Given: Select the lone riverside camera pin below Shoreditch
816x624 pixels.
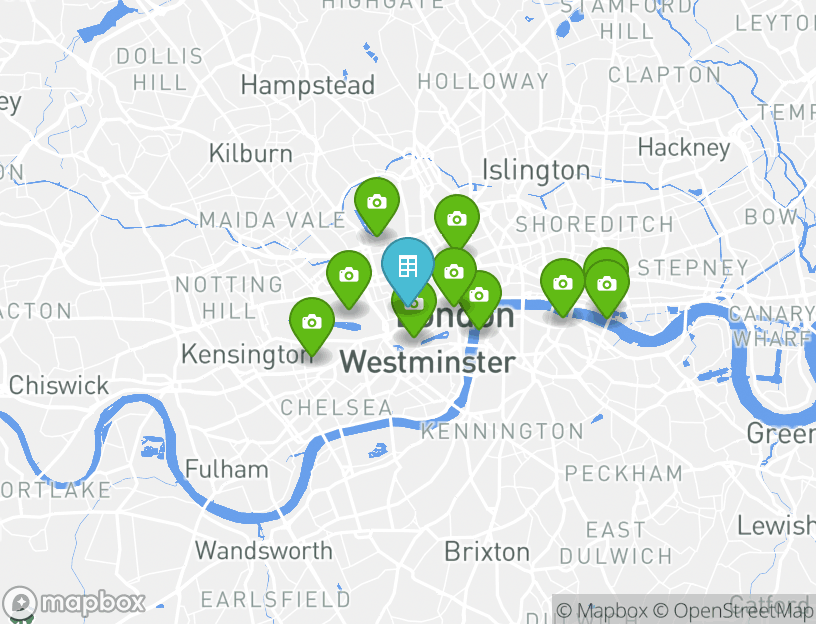Looking at the screenshot, I should (x=563, y=283).
